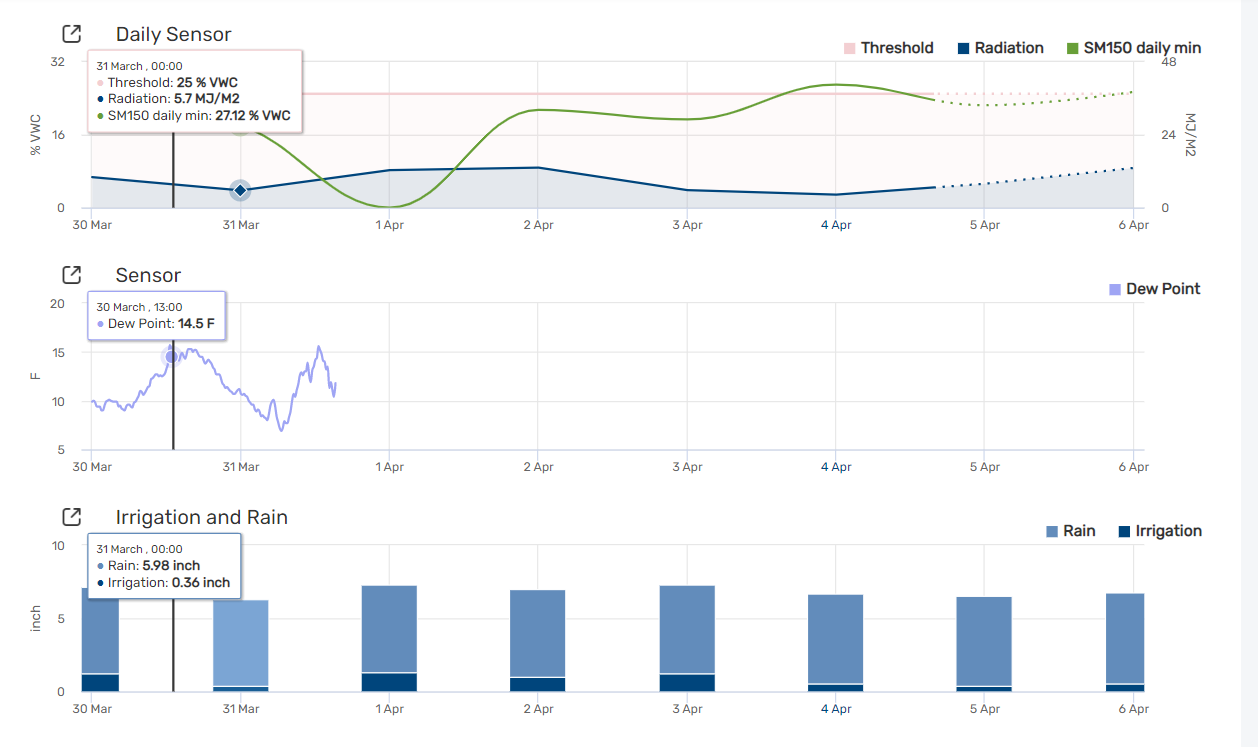Select the 4 Apr date label on Daily Sensor
Viewport: 1258px width, 747px height.
click(836, 225)
